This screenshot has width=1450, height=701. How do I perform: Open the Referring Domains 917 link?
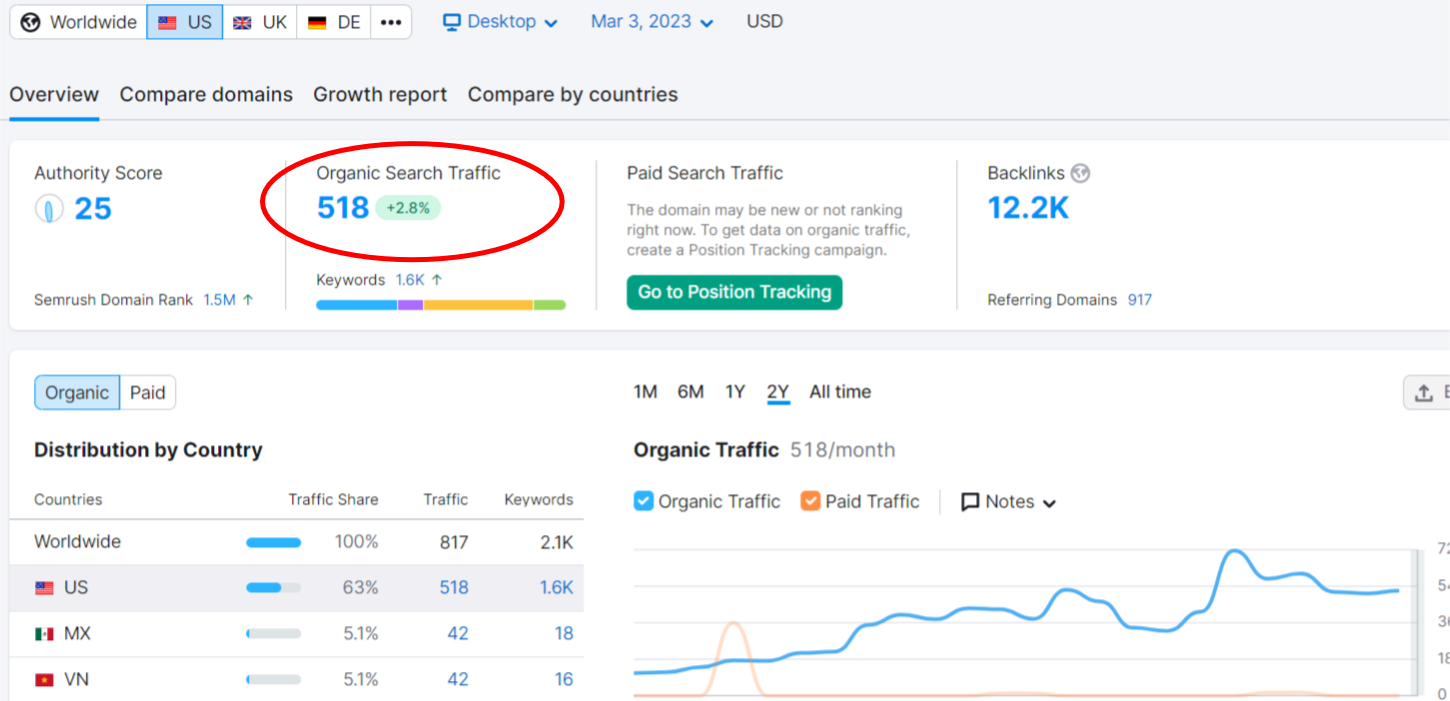click(1140, 300)
